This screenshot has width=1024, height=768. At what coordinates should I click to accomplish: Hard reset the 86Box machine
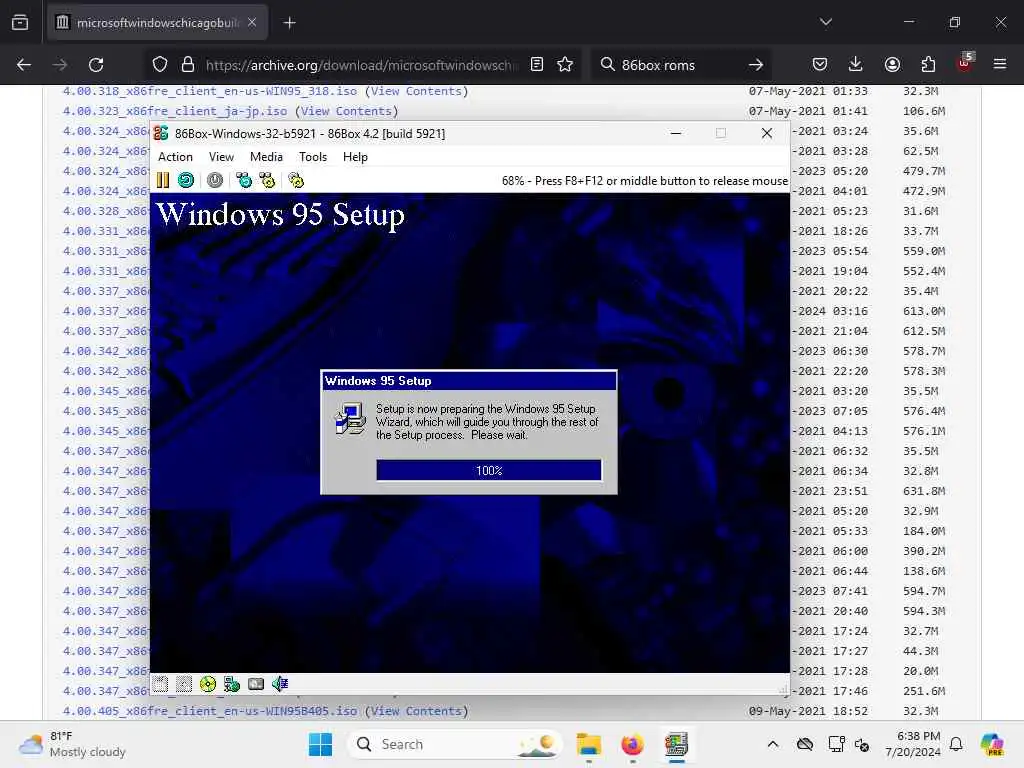point(186,180)
